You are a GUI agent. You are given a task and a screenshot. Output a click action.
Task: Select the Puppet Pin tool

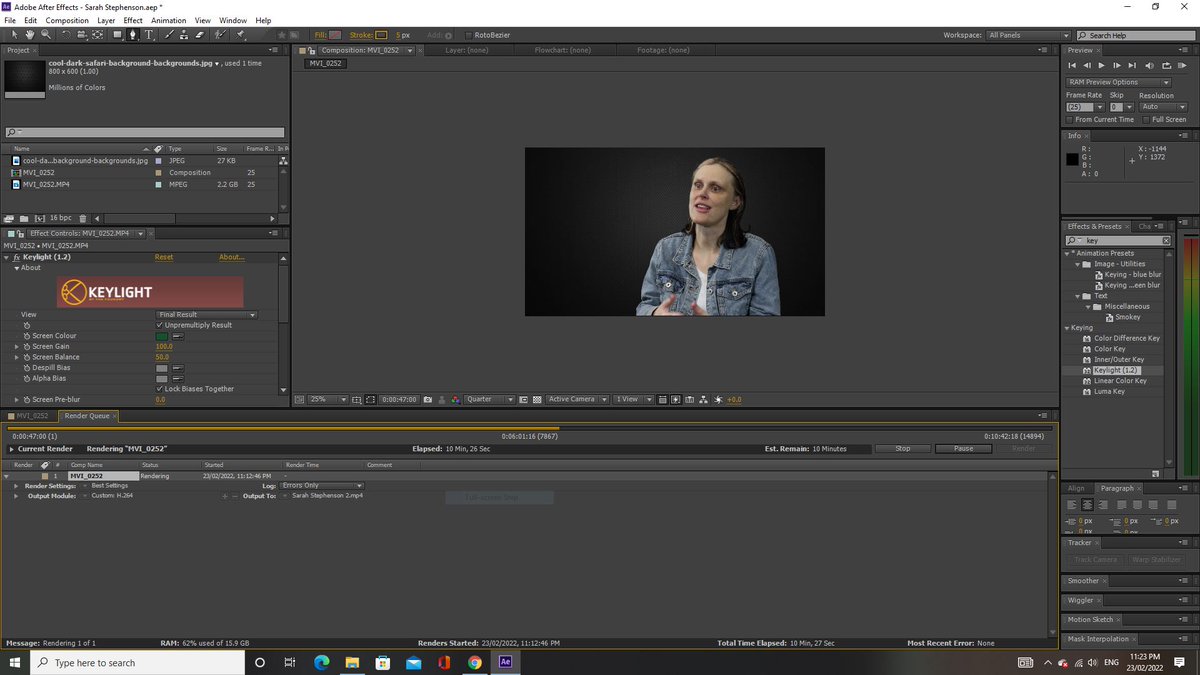click(x=240, y=34)
